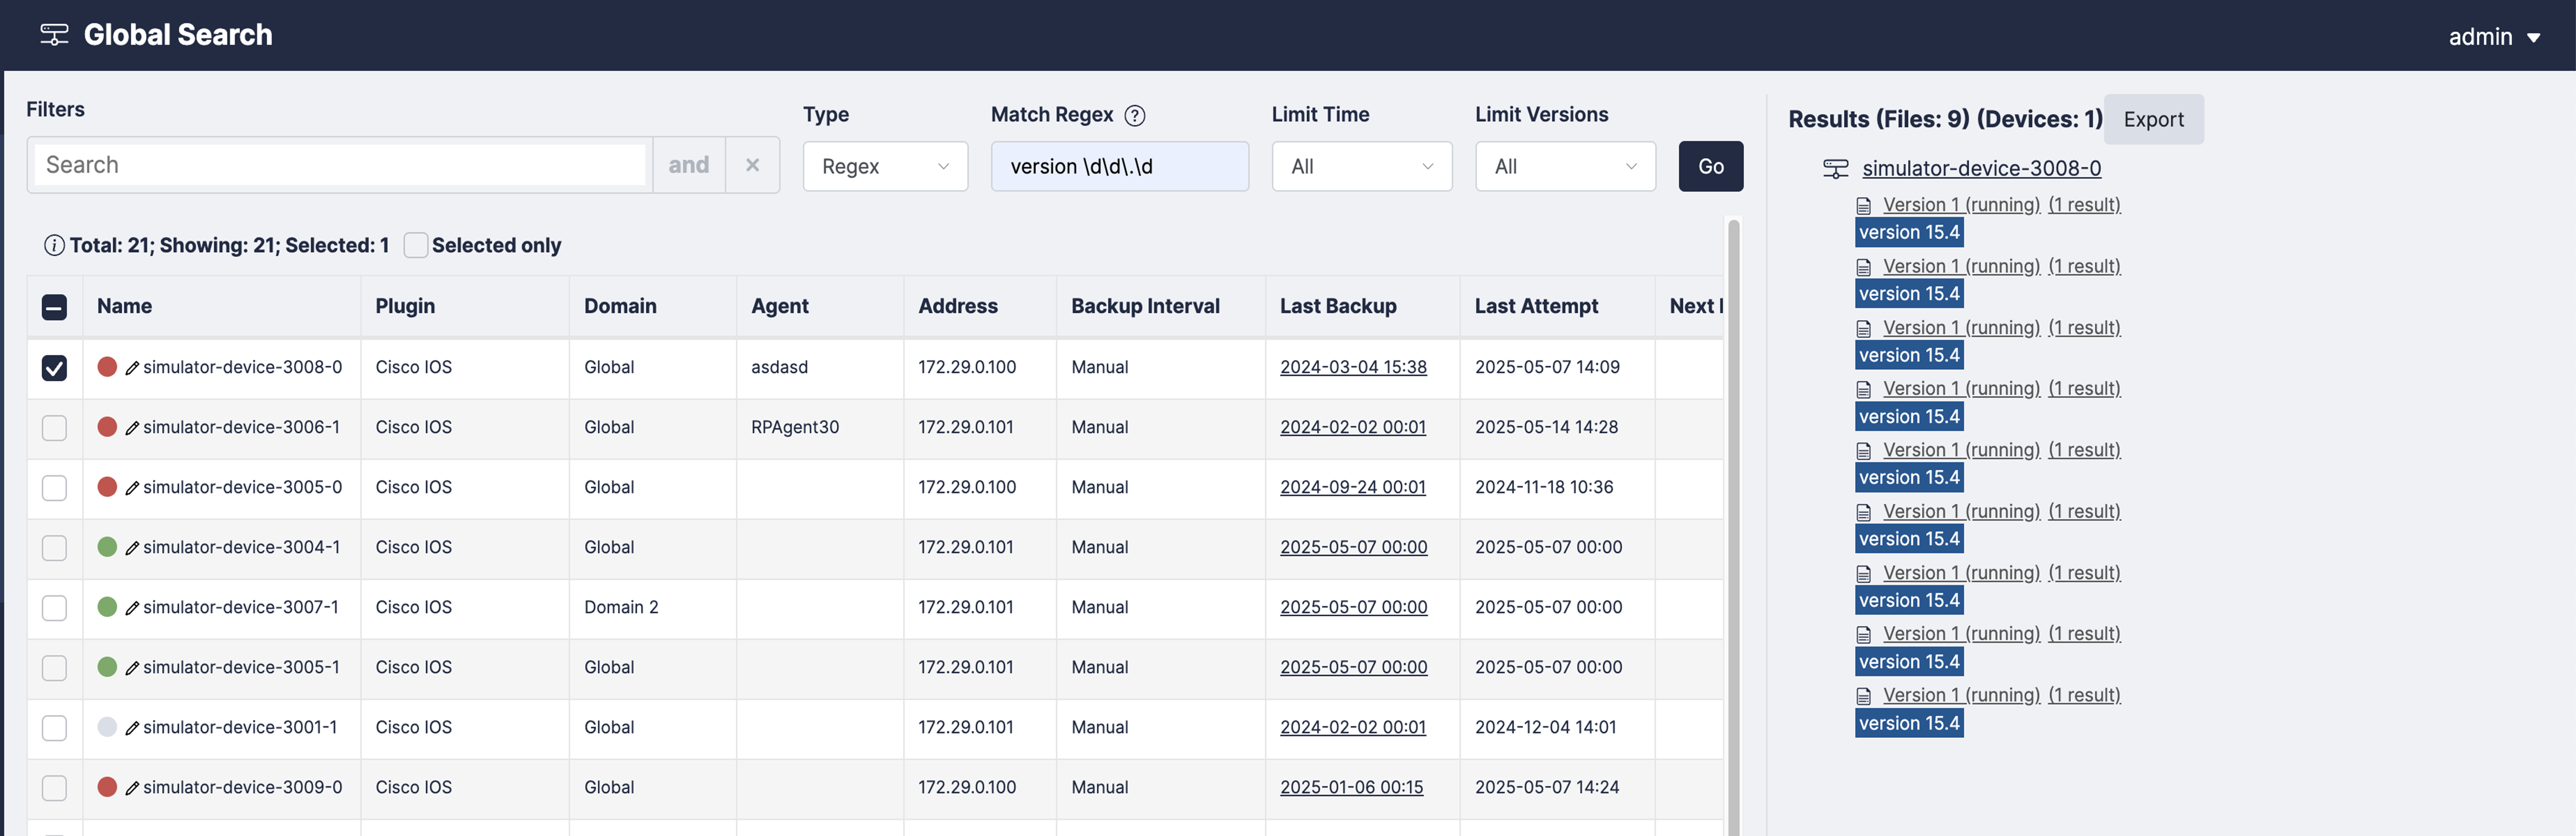Click the Match Regex help question icon
Screen dimensions: 2576x836
pyautogui.click(x=1134, y=116)
